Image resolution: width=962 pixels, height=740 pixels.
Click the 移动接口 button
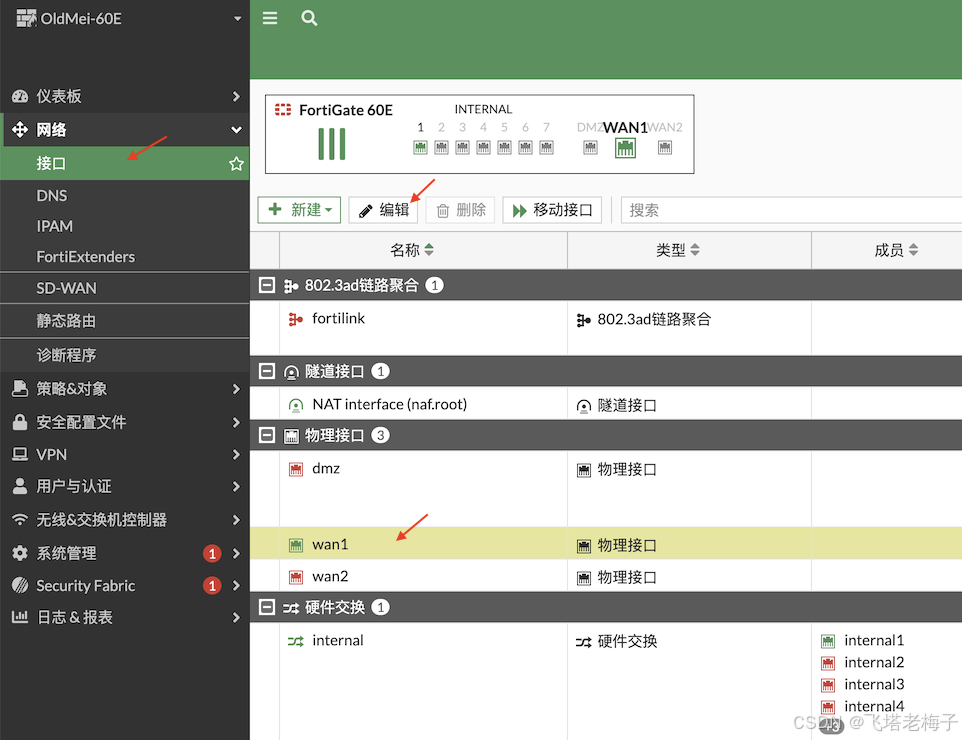coord(552,210)
